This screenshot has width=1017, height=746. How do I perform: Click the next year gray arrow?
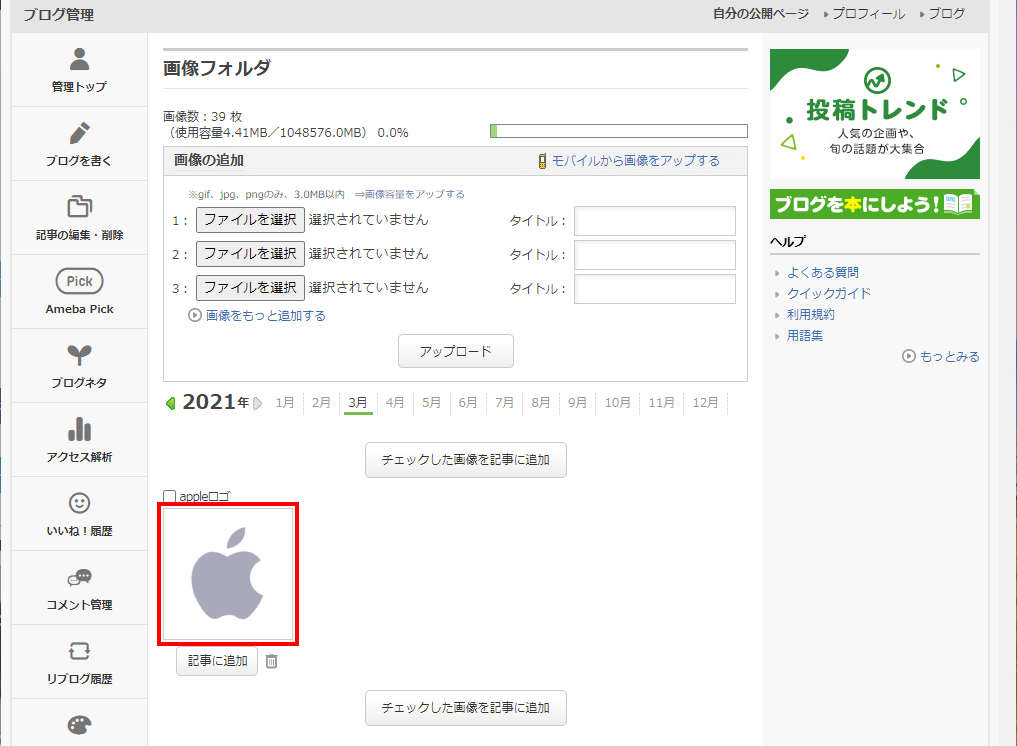[x=257, y=403]
